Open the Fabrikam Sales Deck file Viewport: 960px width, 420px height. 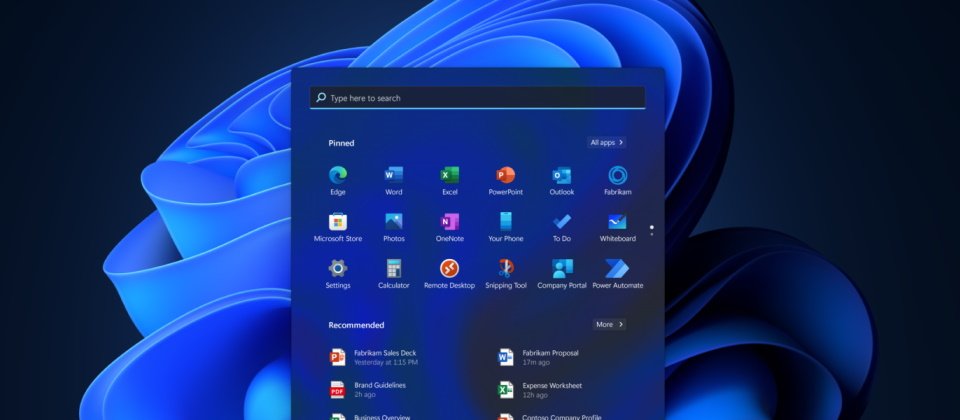(x=374, y=357)
